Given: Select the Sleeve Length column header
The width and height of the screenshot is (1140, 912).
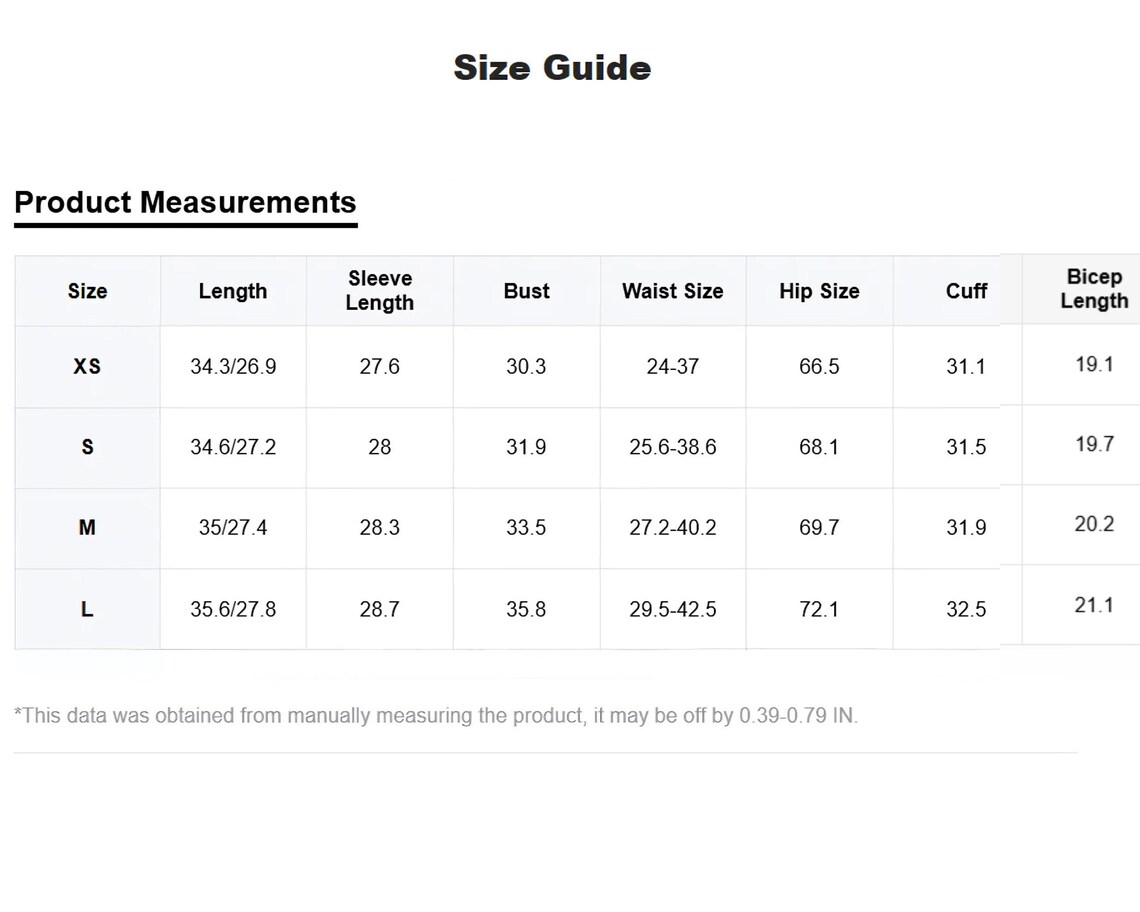Looking at the screenshot, I should 380,290.
